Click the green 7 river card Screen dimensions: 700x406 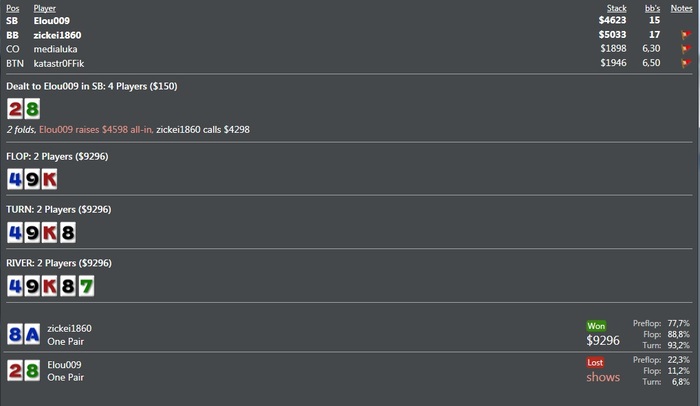86,286
